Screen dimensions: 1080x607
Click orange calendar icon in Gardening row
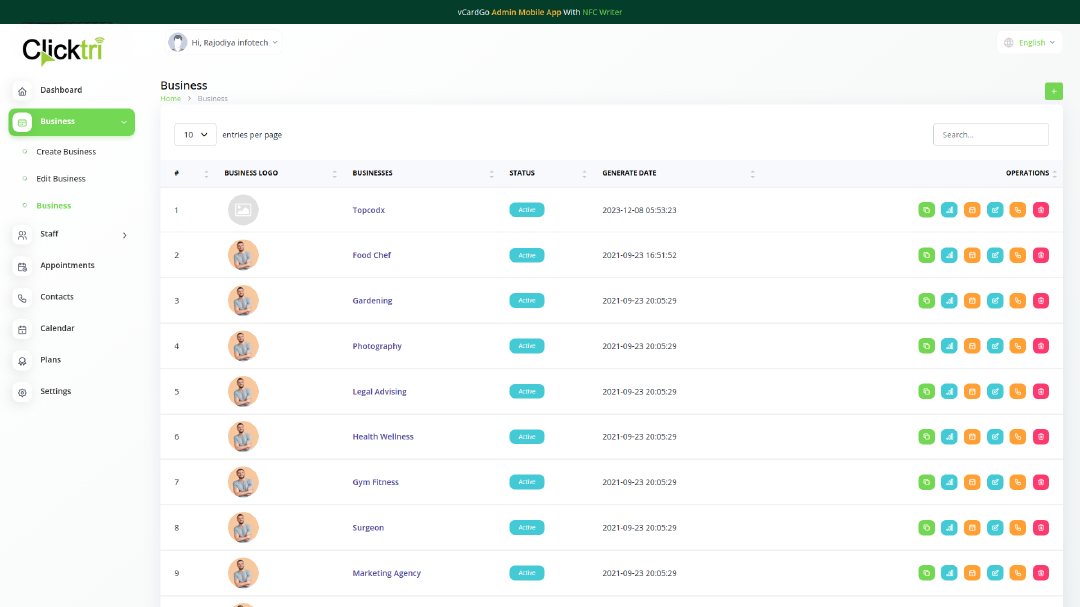click(x=972, y=301)
